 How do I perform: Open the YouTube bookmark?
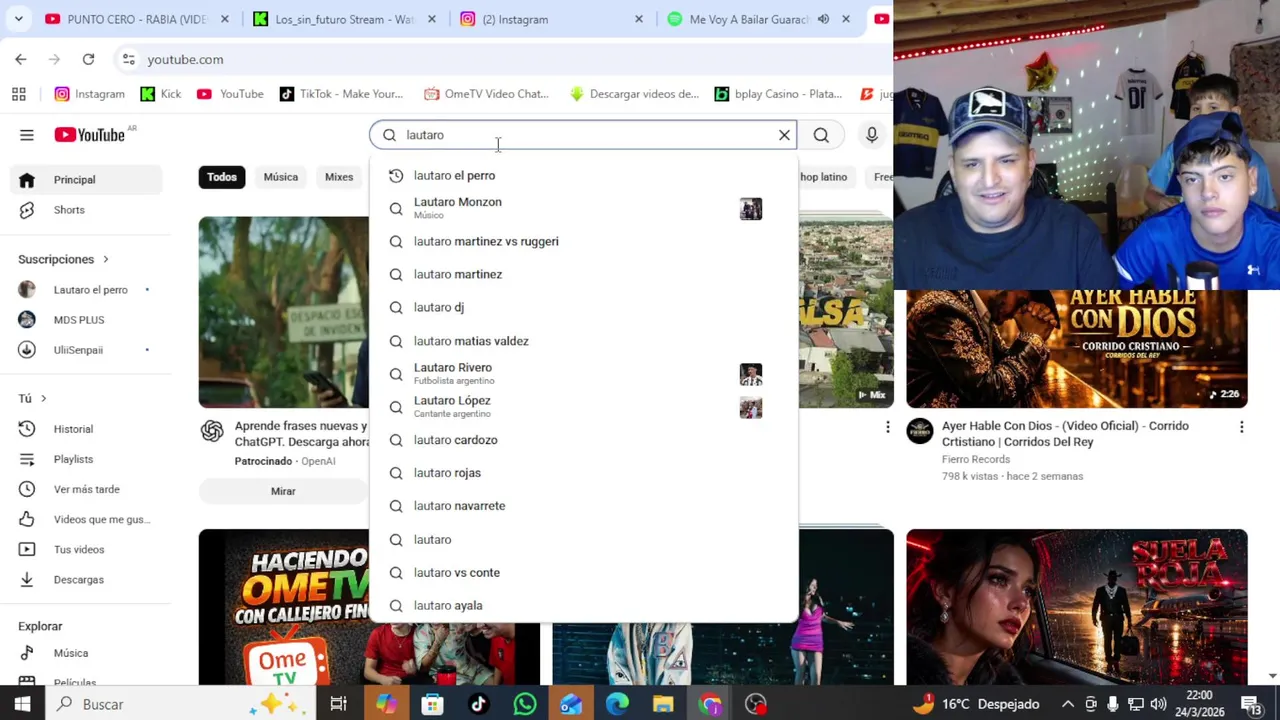pyautogui.click(x=230, y=94)
